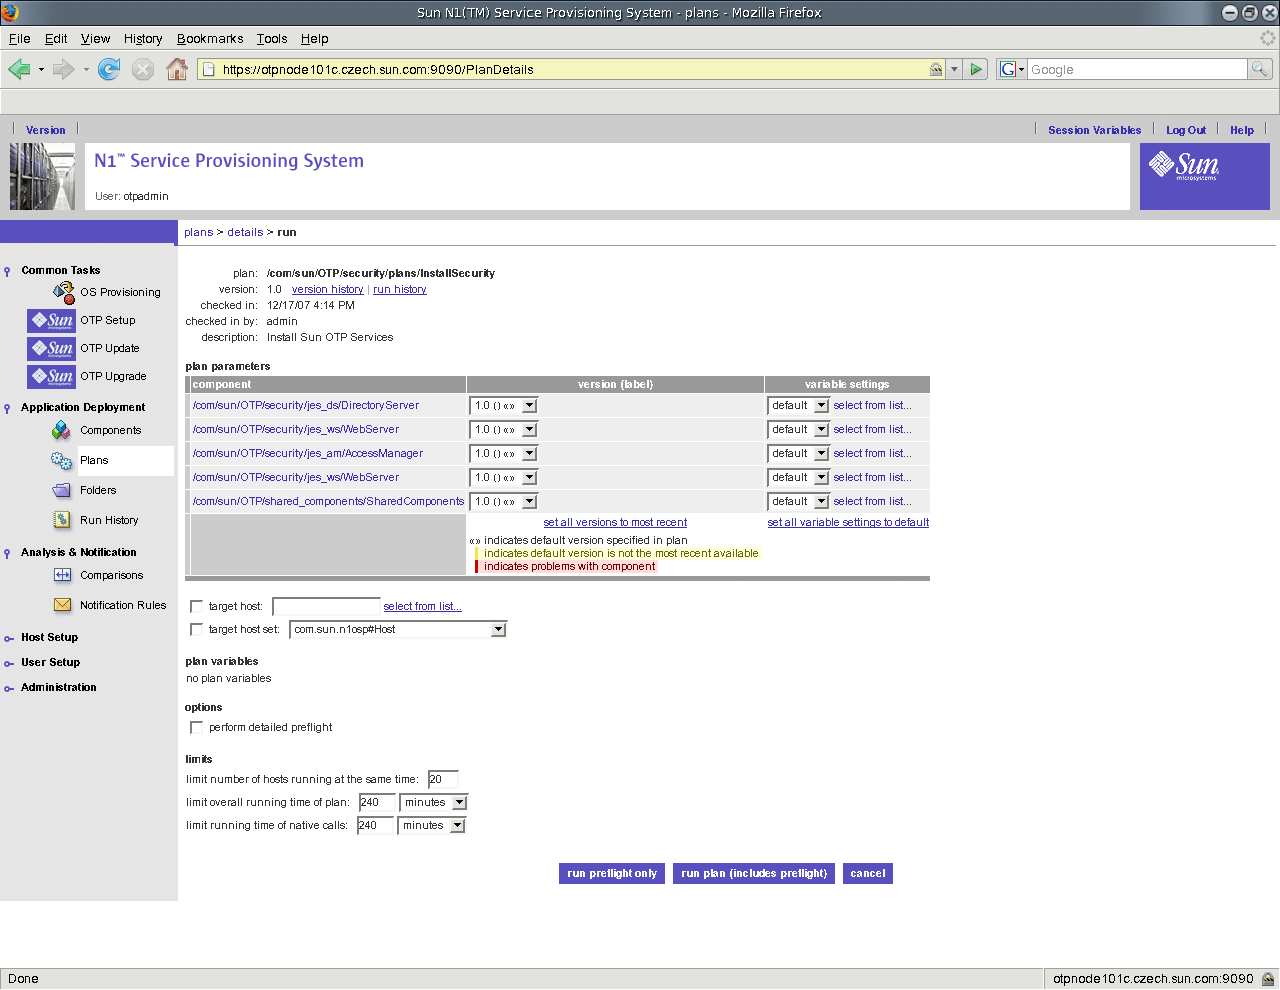Open variable settings dropdown for AccessManager row
Viewport: 1280px width, 990px height.
point(799,453)
